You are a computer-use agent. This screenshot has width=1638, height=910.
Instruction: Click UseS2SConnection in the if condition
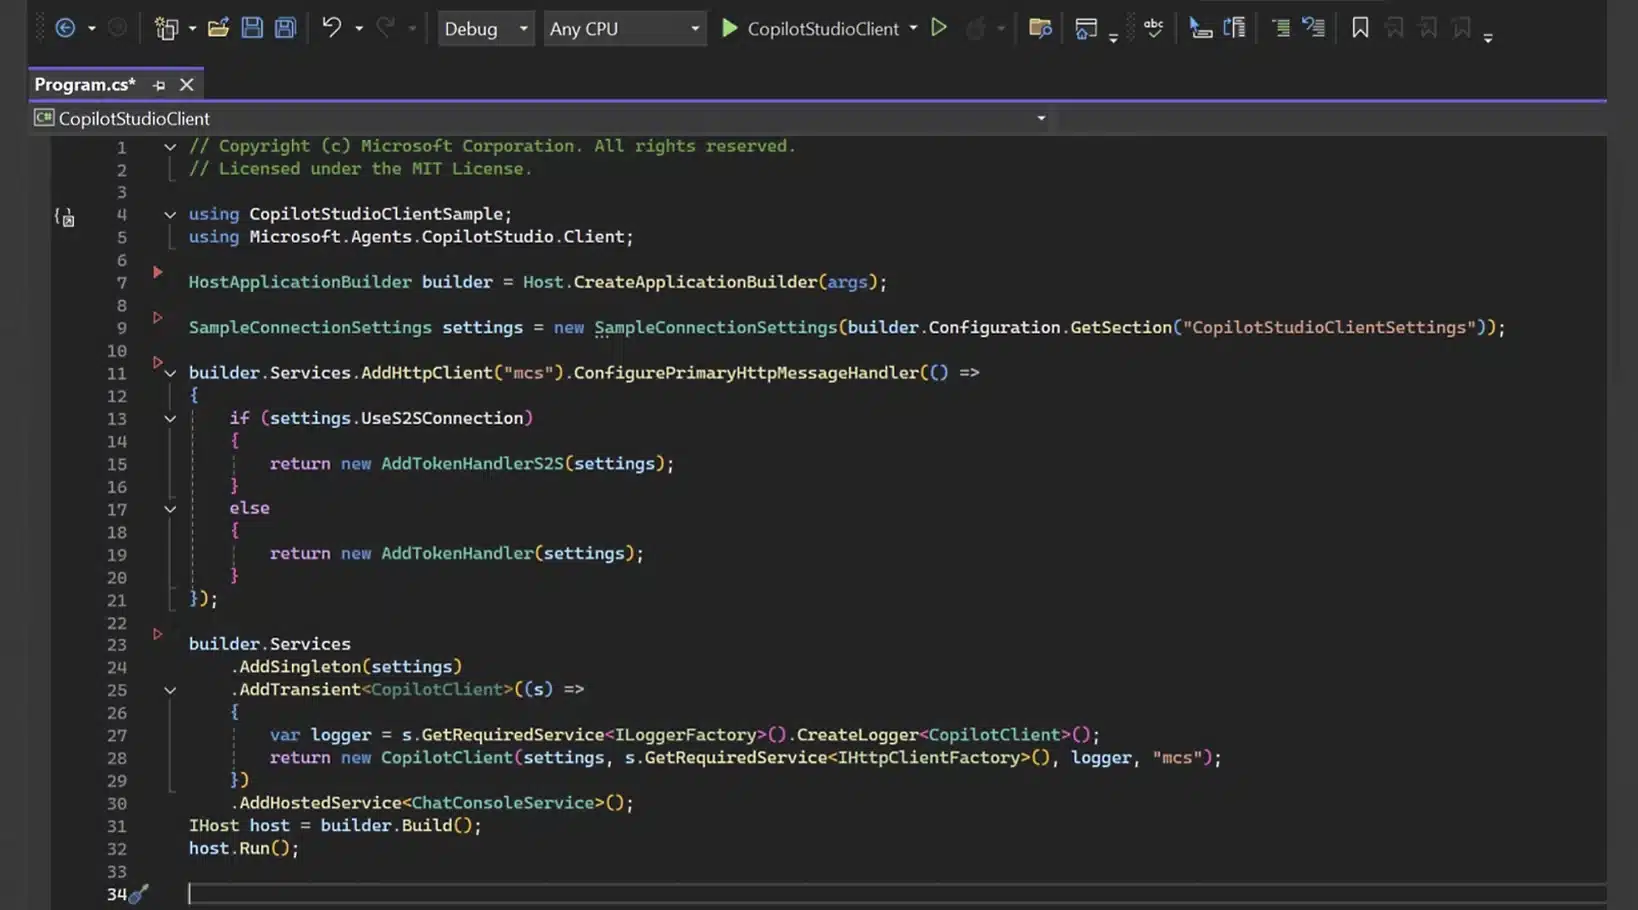(442, 418)
